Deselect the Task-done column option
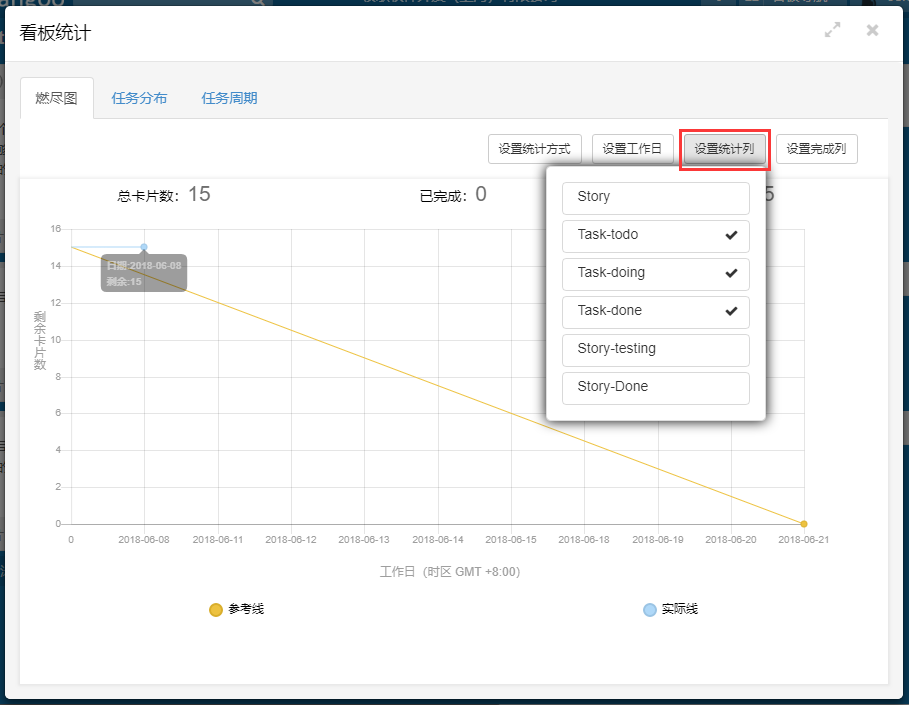The height and width of the screenshot is (705, 909). pos(655,311)
